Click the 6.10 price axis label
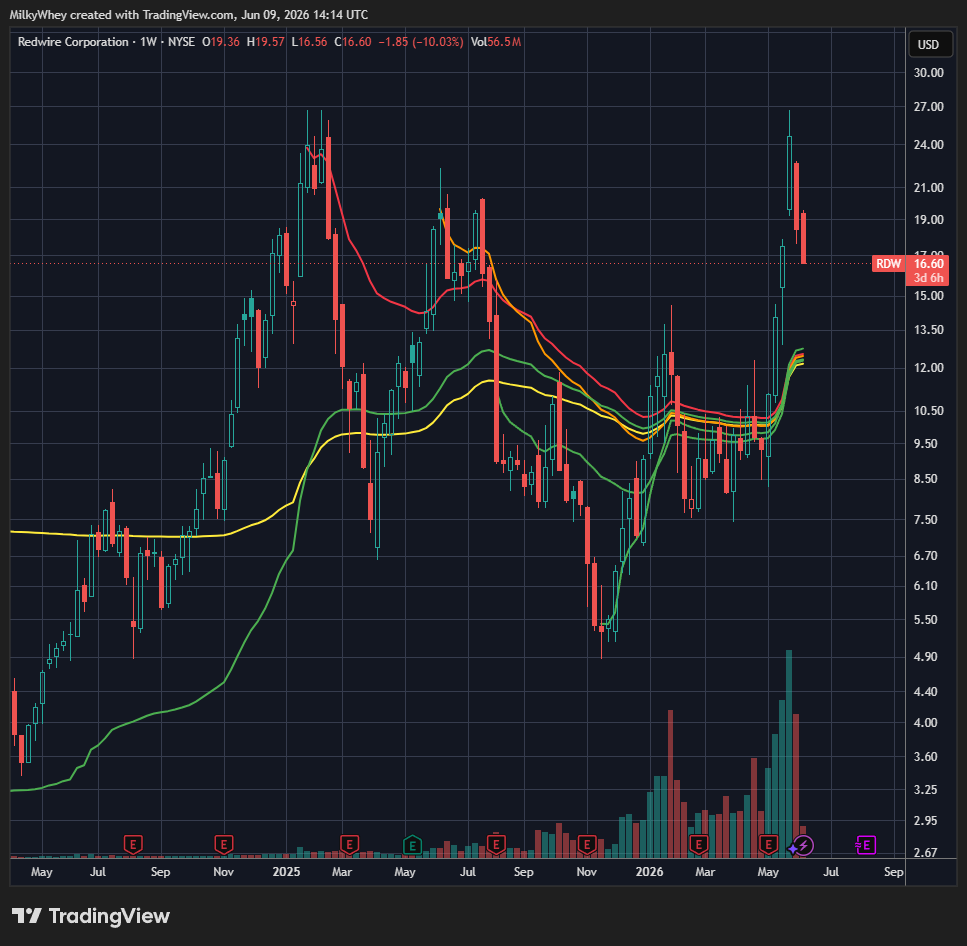 point(925,586)
